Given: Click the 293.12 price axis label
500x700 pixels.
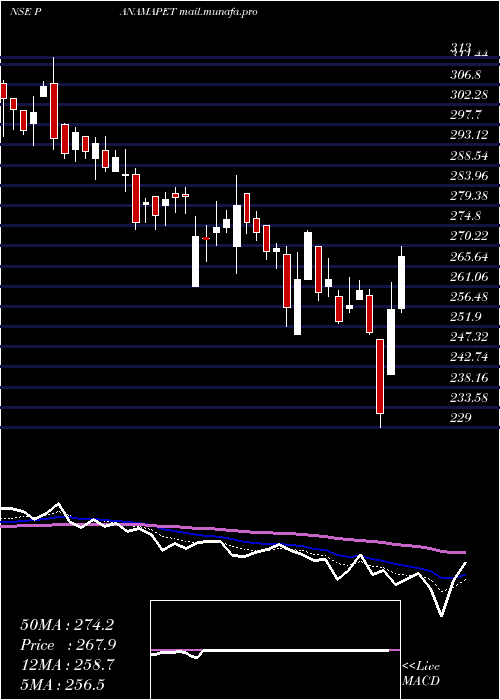Looking at the screenshot, I should 468,135.
